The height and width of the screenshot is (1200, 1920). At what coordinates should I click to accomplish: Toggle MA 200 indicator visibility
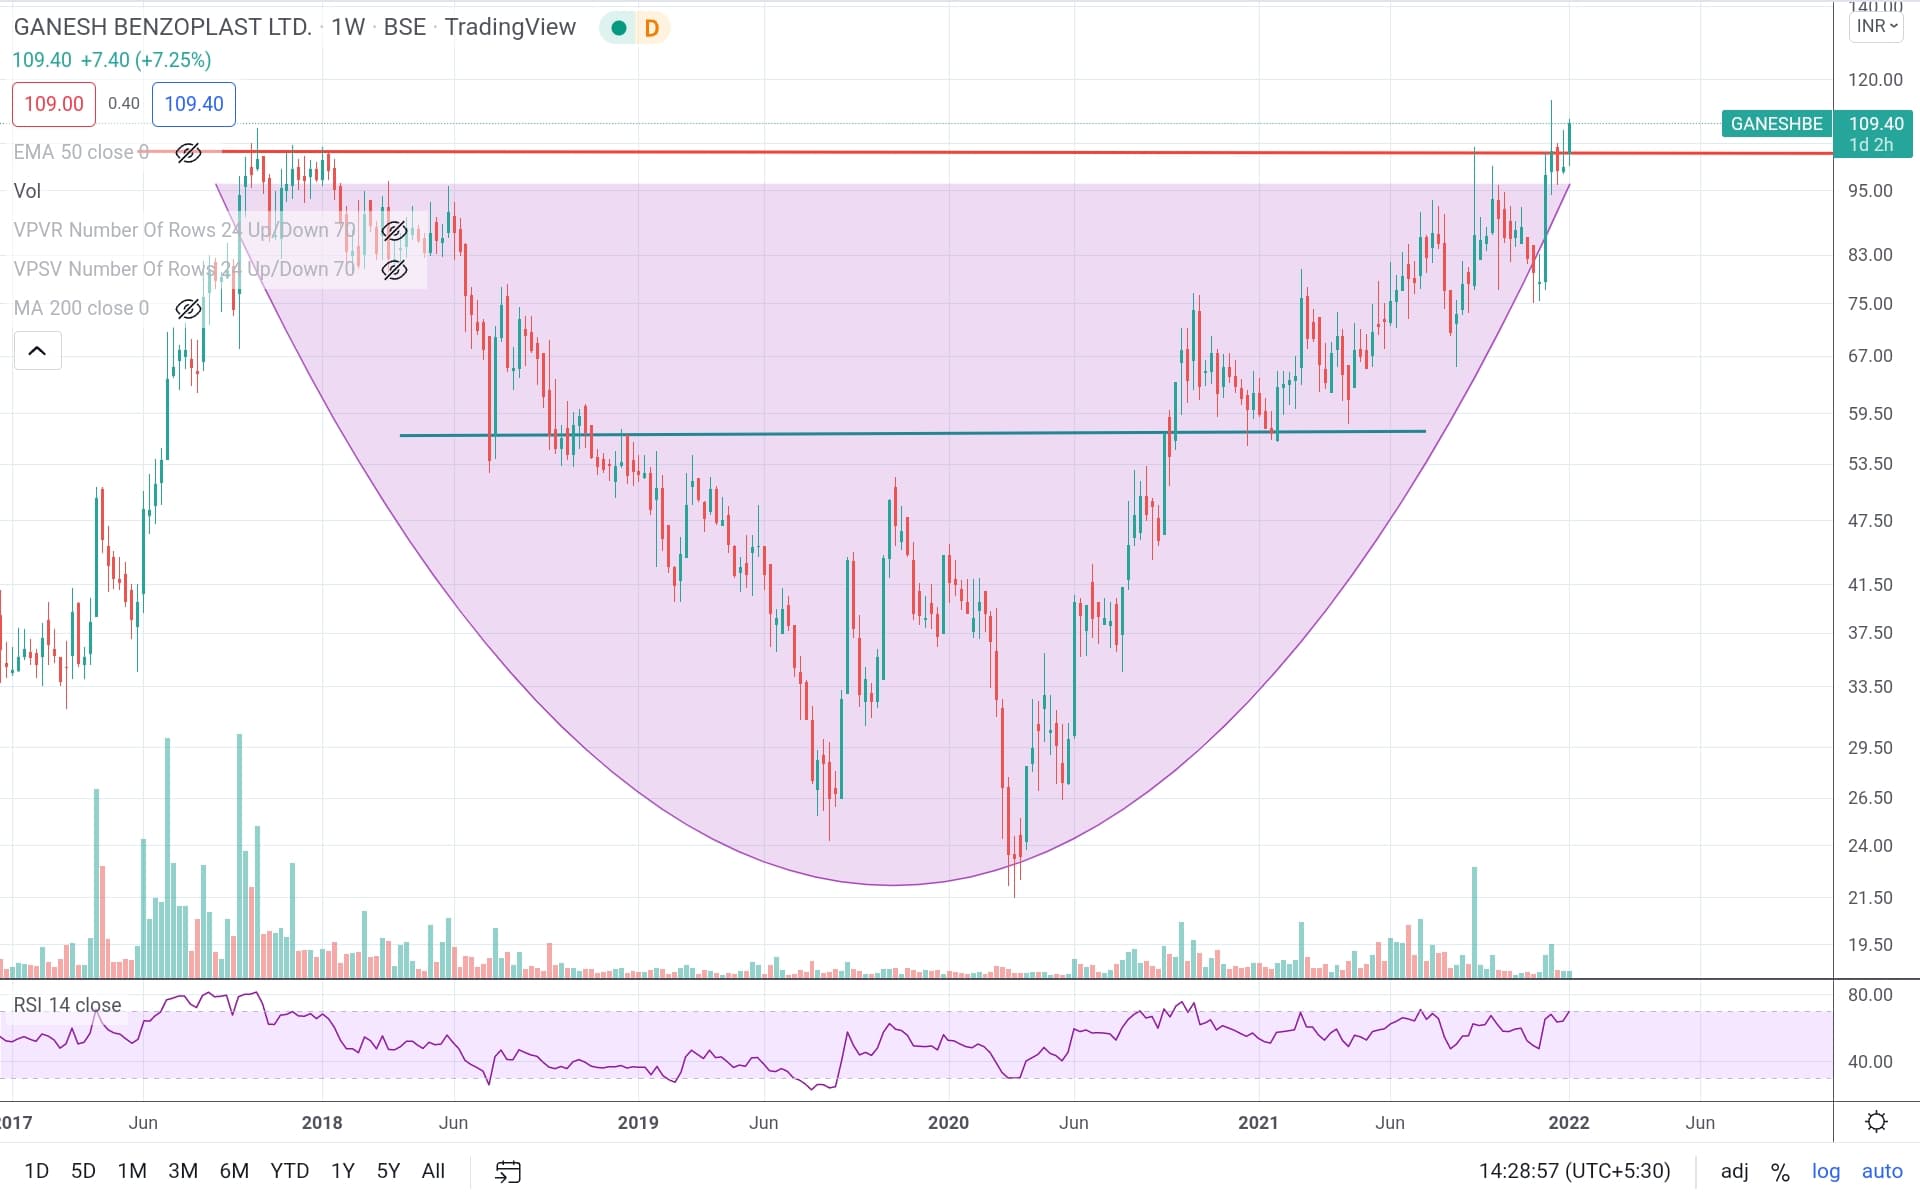coord(188,309)
